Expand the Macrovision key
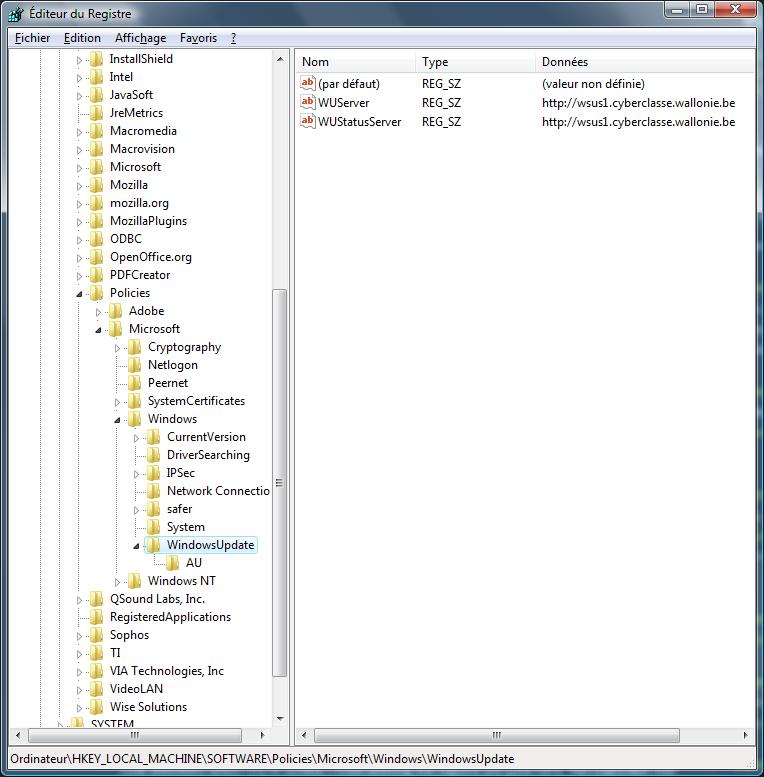Image resolution: width=764 pixels, height=777 pixels. (x=79, y=150)
